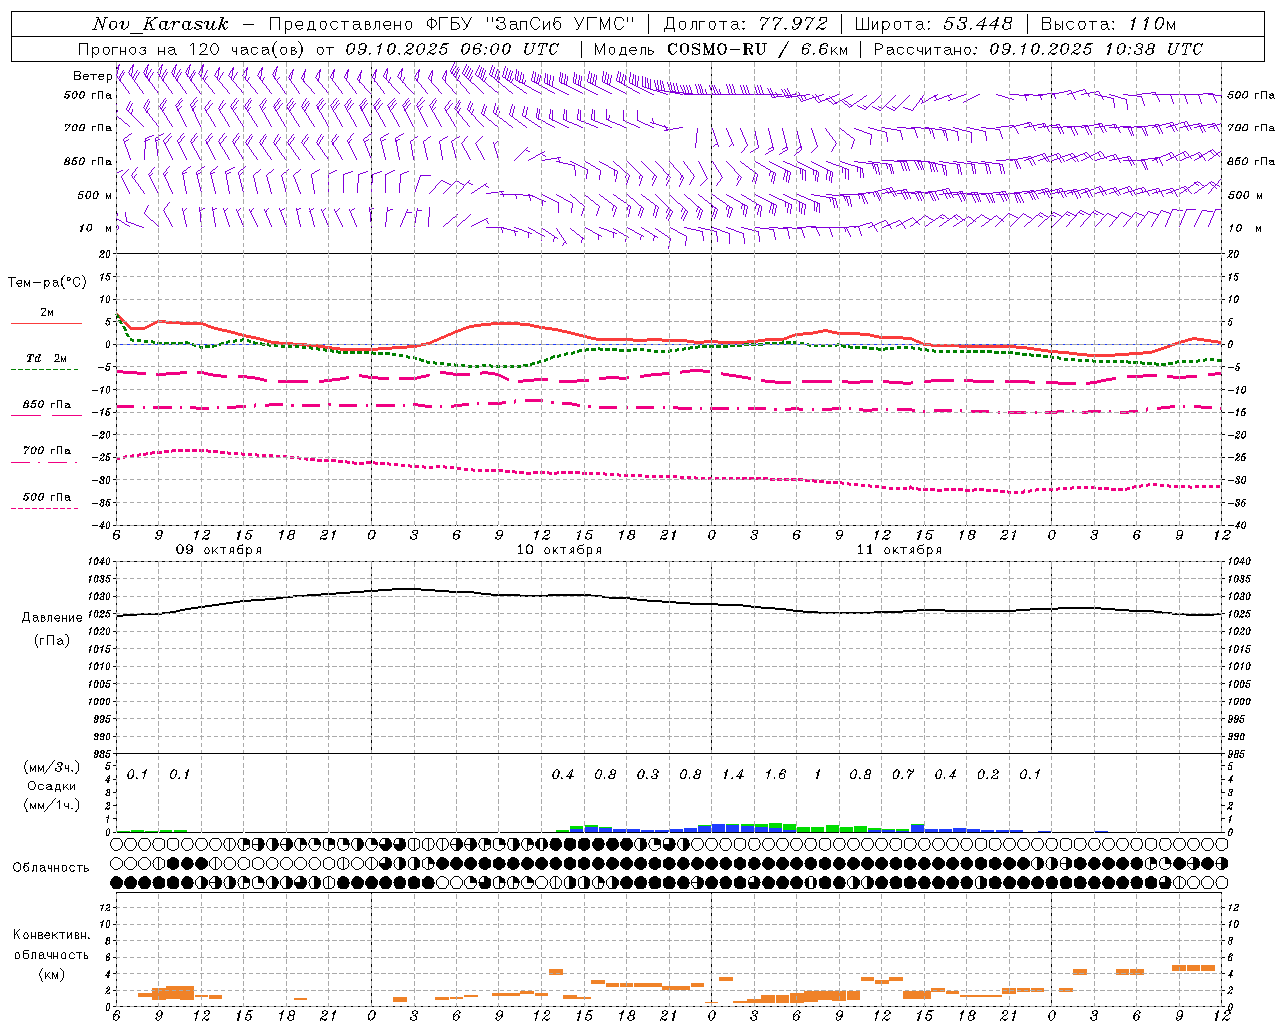
Task: Click the 'Облачность' cloud cover label
Action: pyautogui.click(x=51, y=868)
